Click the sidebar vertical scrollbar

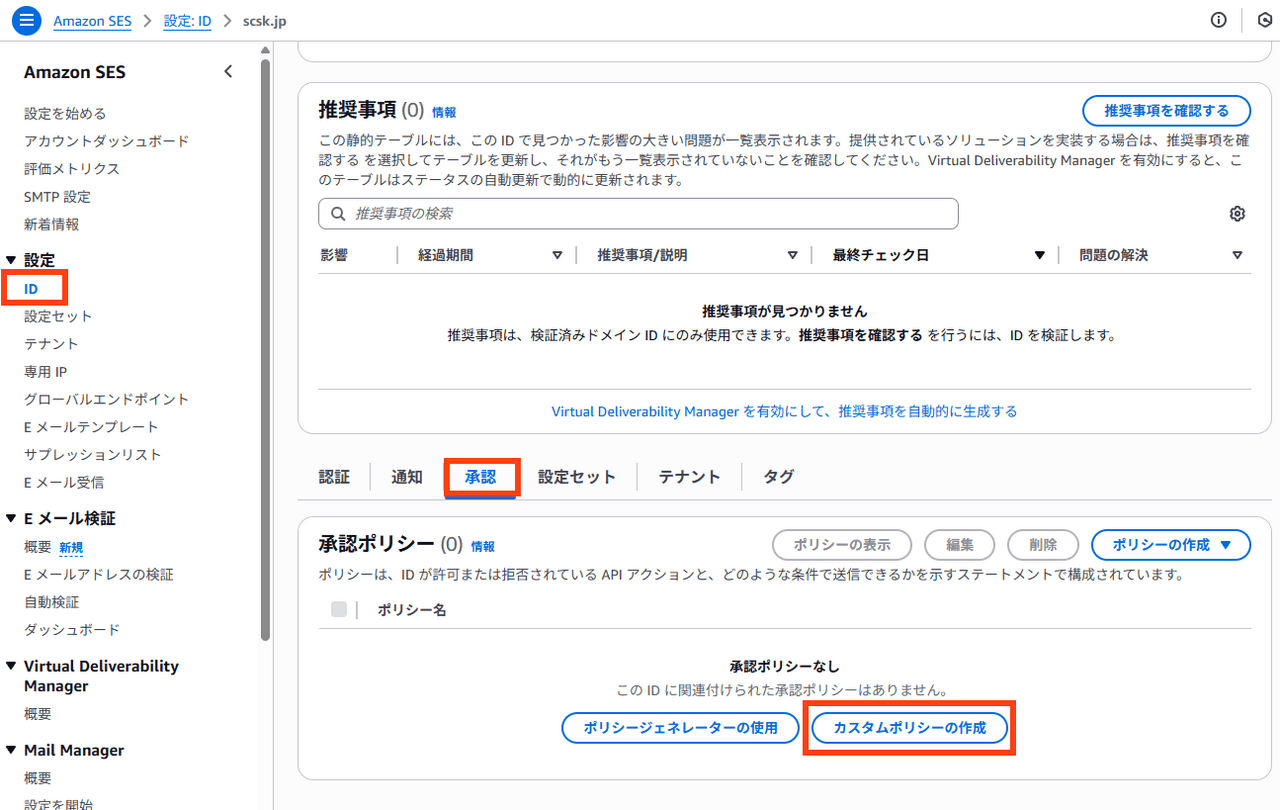coord(264,350)
